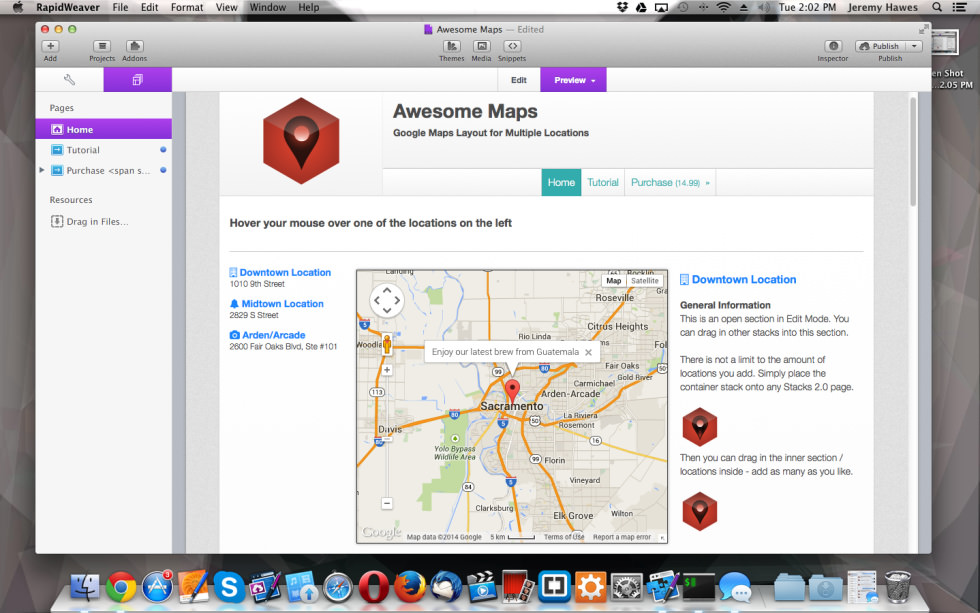Click the Home site navigation tab

561,182
